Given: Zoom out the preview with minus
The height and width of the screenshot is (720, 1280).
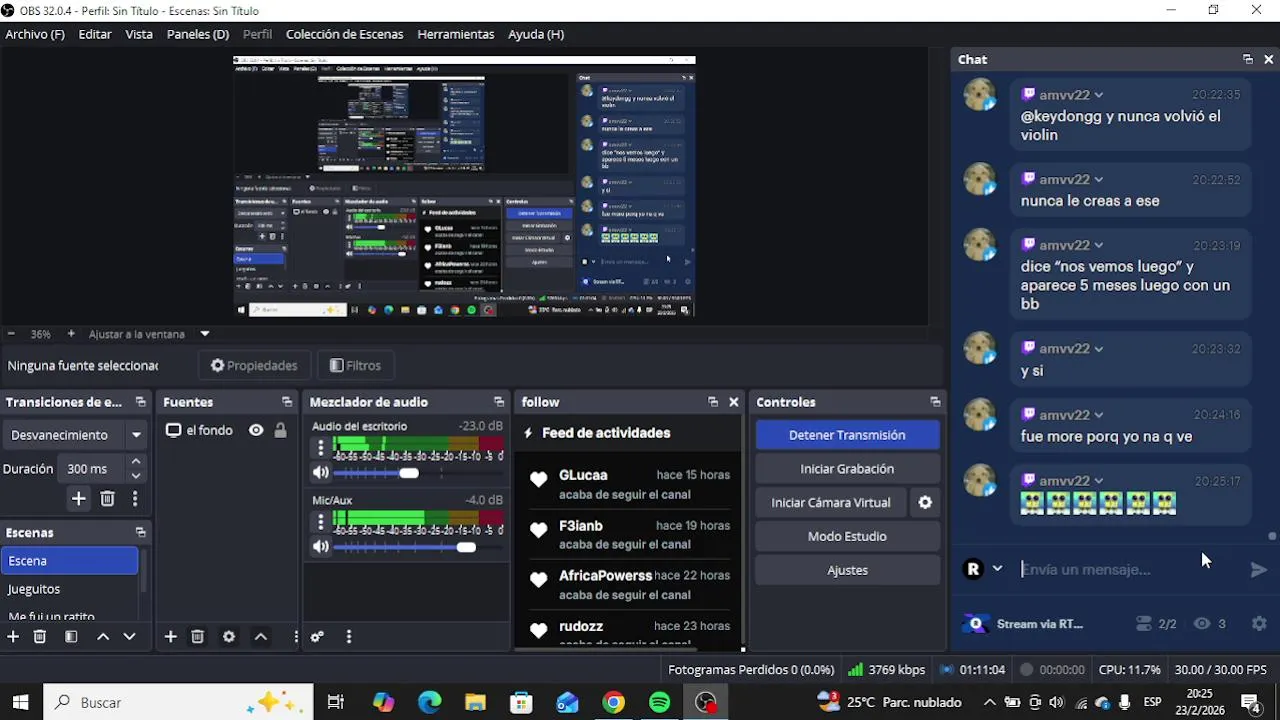Looking at the screenshot, I should (x=11, y=334).
